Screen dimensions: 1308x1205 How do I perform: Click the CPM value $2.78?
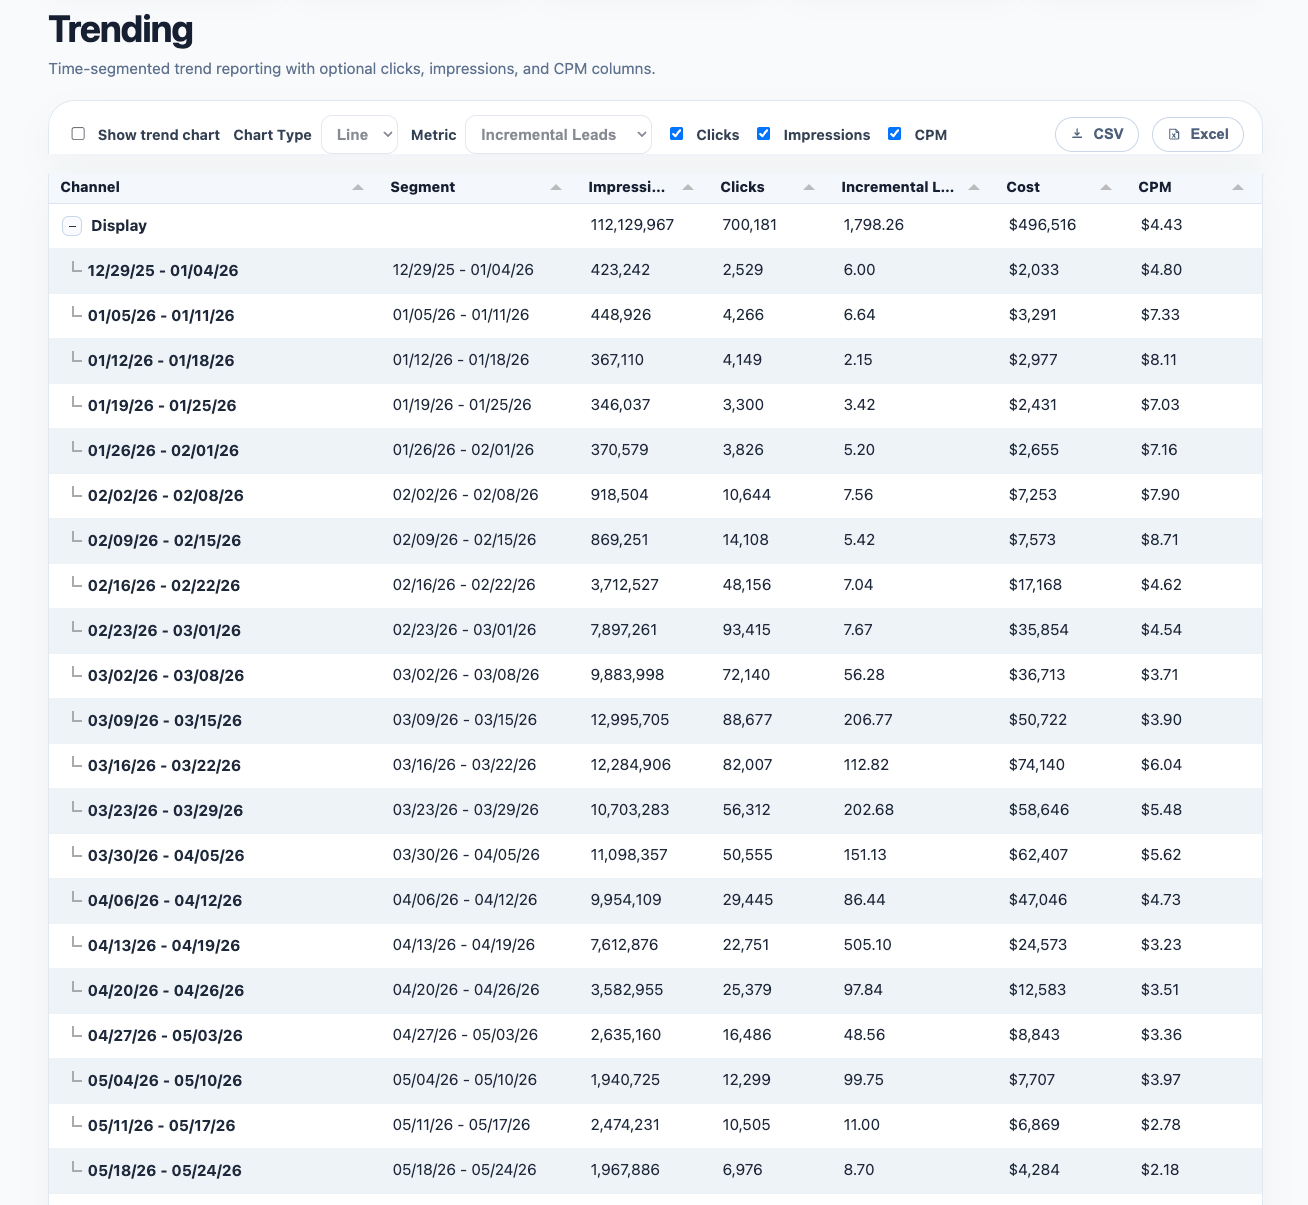tap(1160, 1125)
